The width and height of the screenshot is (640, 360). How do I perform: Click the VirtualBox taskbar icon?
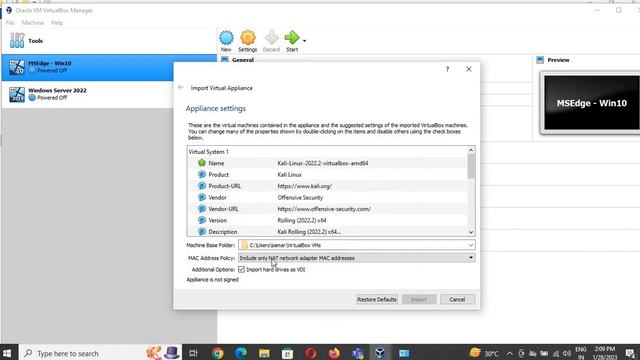[x=380, y=353]
